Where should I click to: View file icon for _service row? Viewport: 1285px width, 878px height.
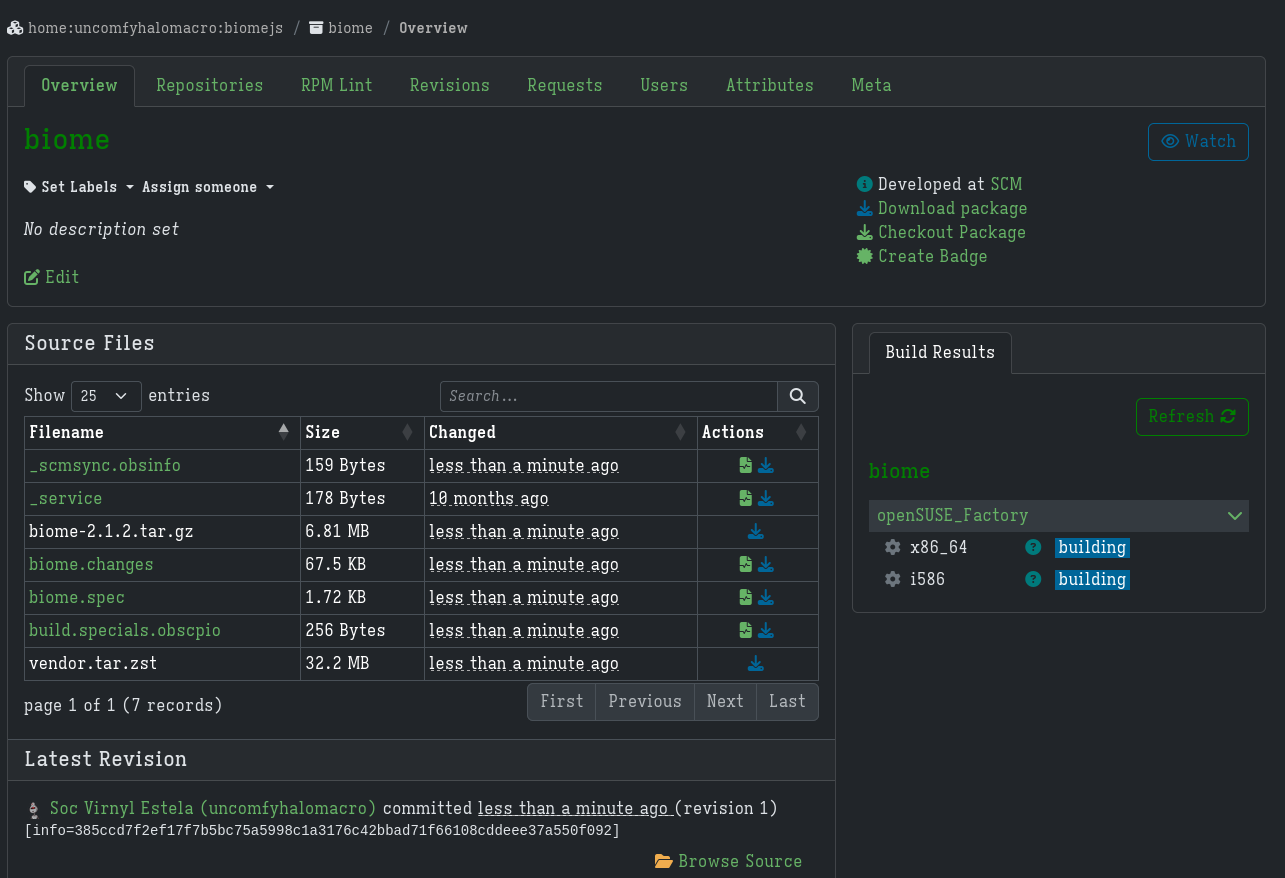click(745, 498)
